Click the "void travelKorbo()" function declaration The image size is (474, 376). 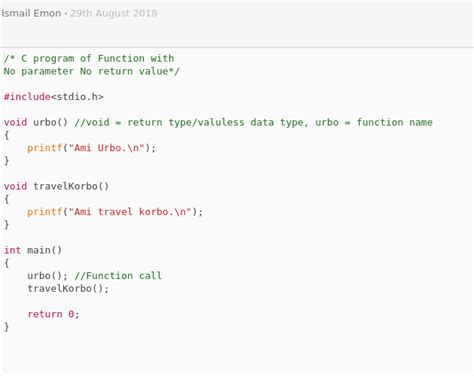pos(56,186)
